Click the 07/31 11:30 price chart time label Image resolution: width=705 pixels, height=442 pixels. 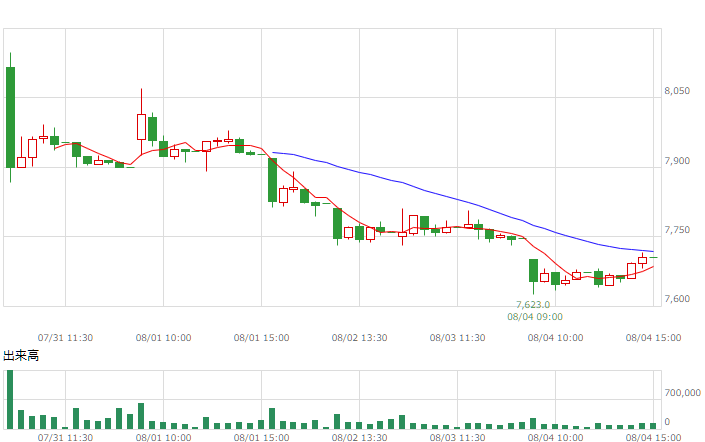point(65,338)
